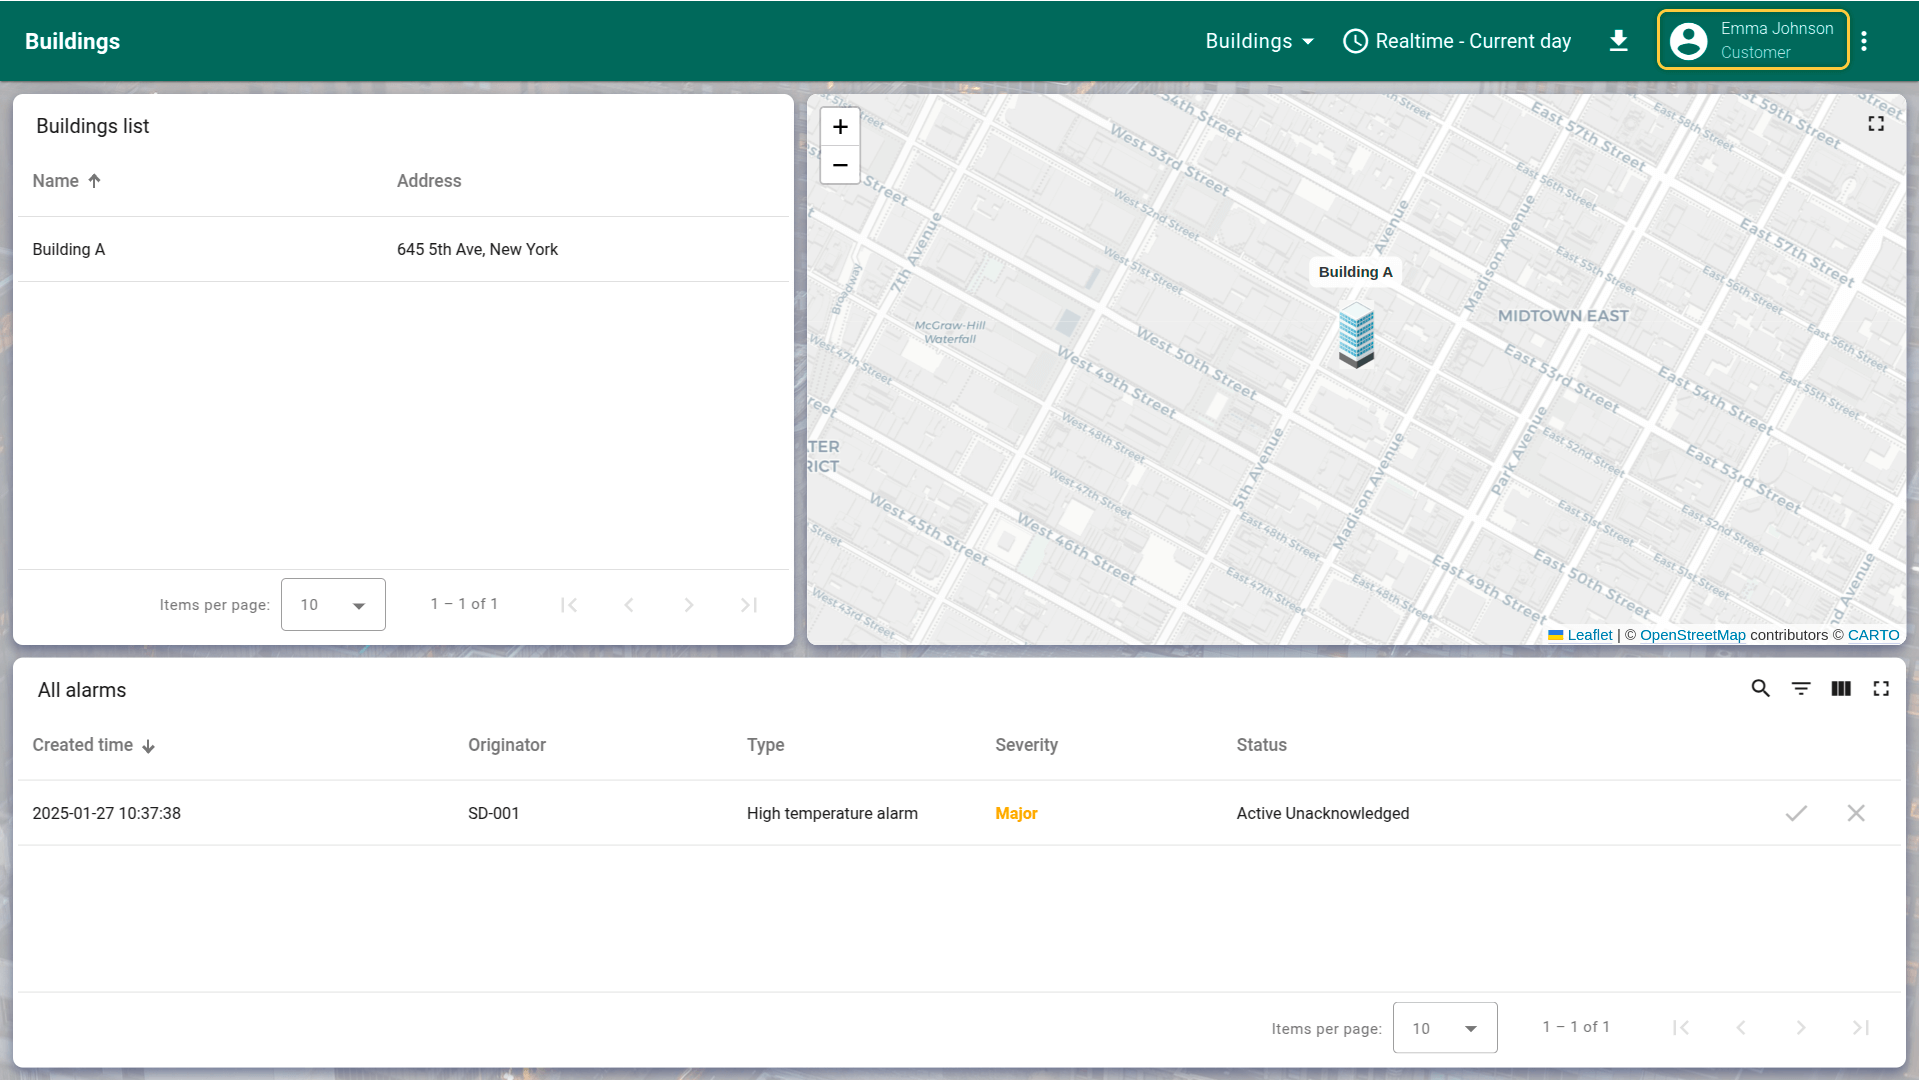This screenshot has width=1920, height=1080.
Task: Open the Realtime - Current day time window
Action: click(1457, 41)
